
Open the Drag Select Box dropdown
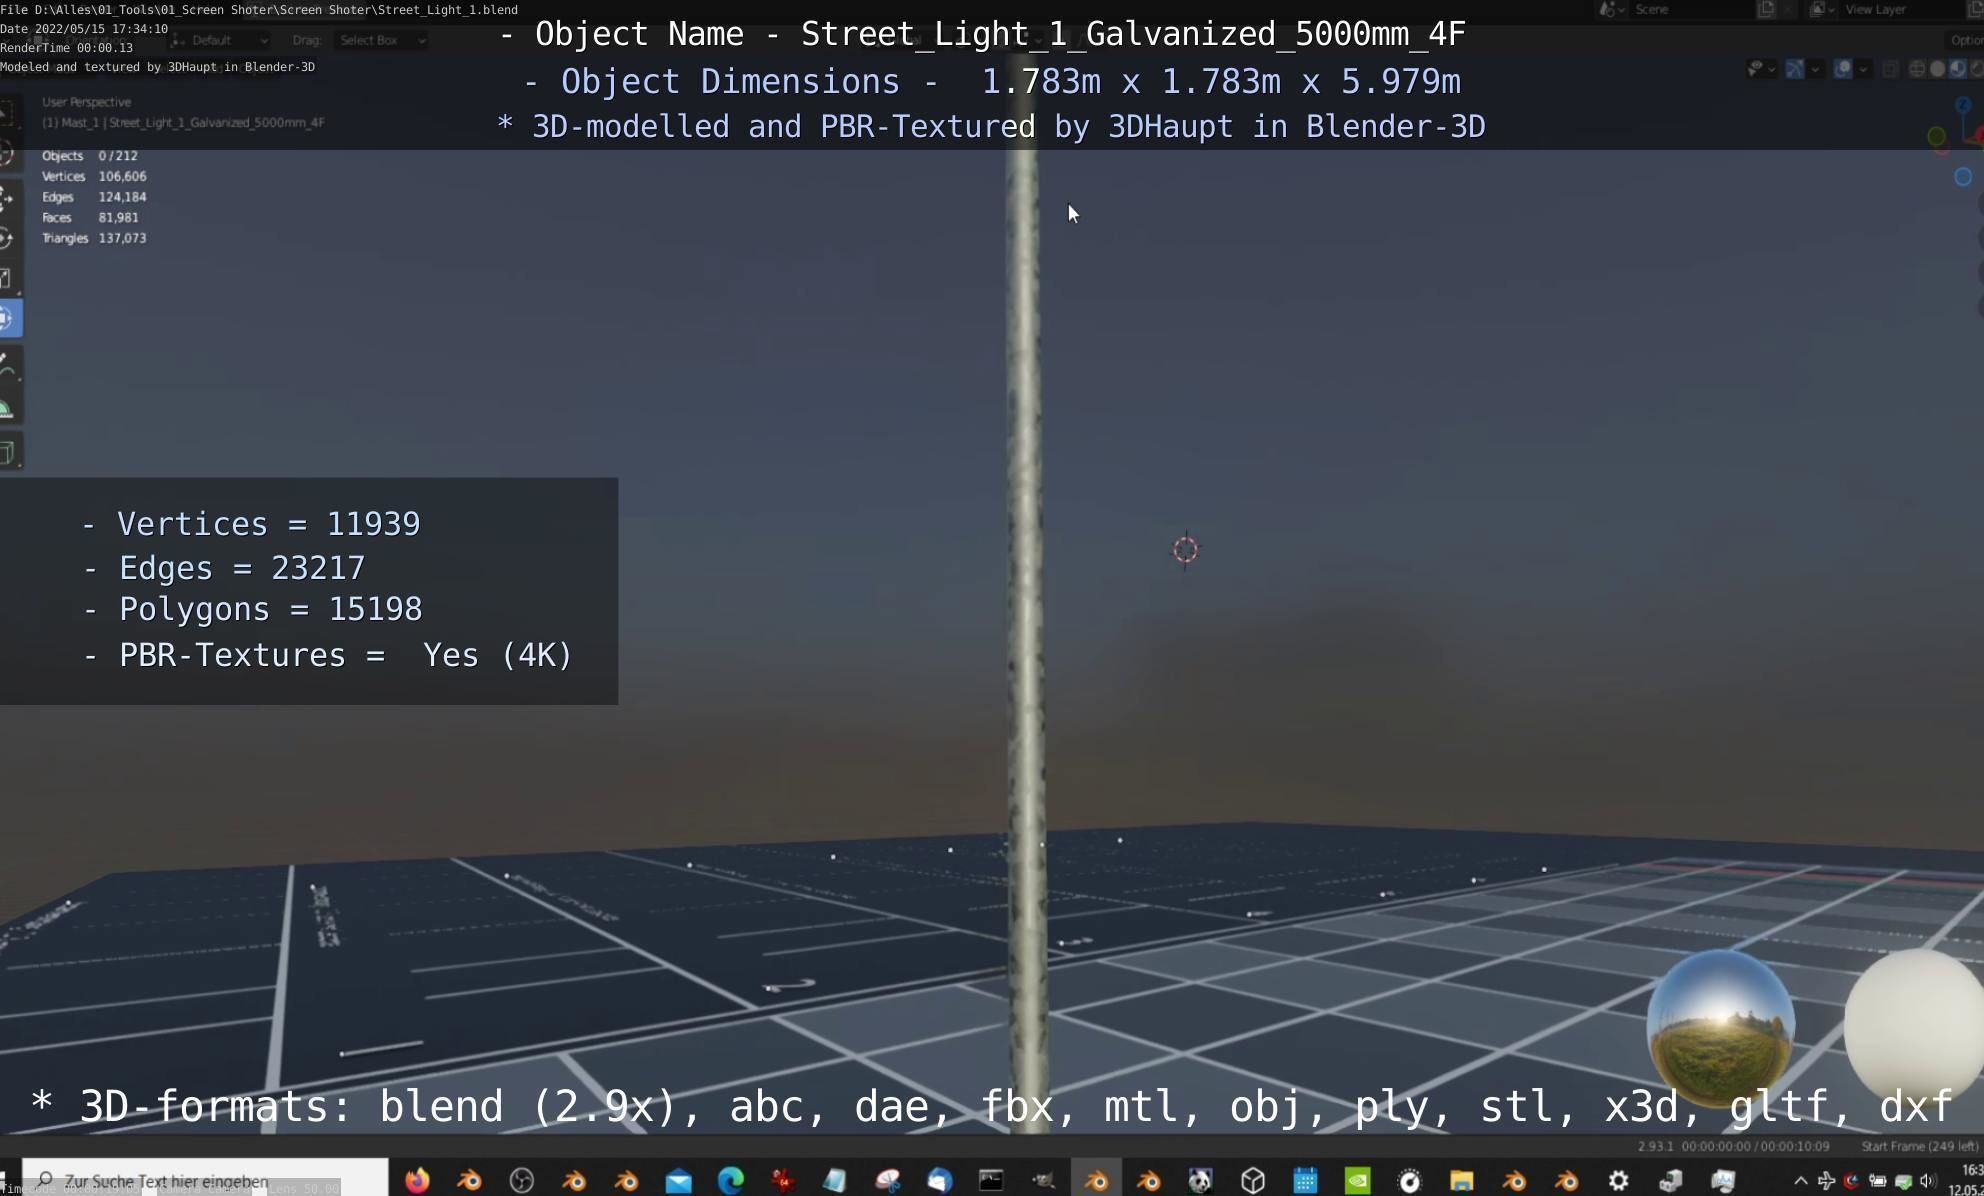point(382,40)
